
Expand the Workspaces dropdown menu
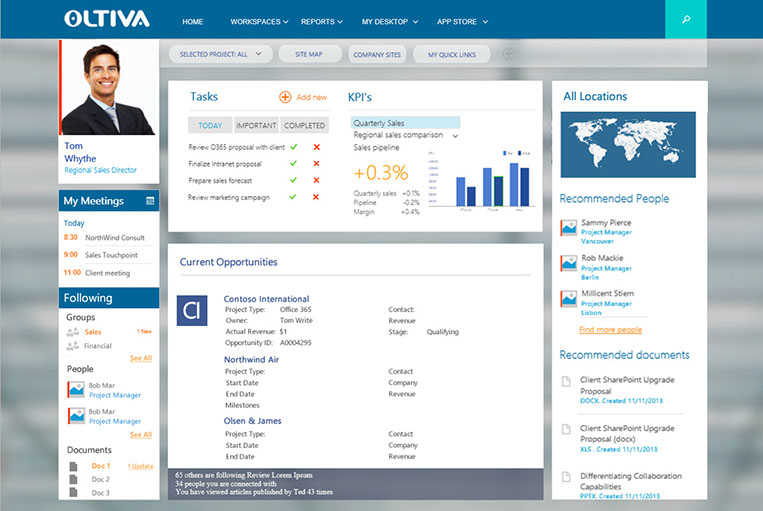[x=259, y=21]
